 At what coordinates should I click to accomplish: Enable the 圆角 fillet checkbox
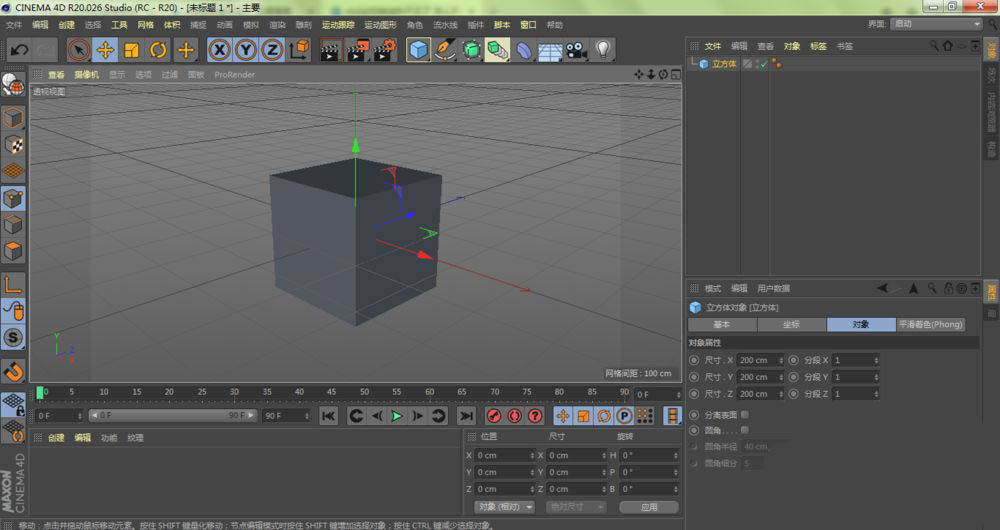click(744, 430)
